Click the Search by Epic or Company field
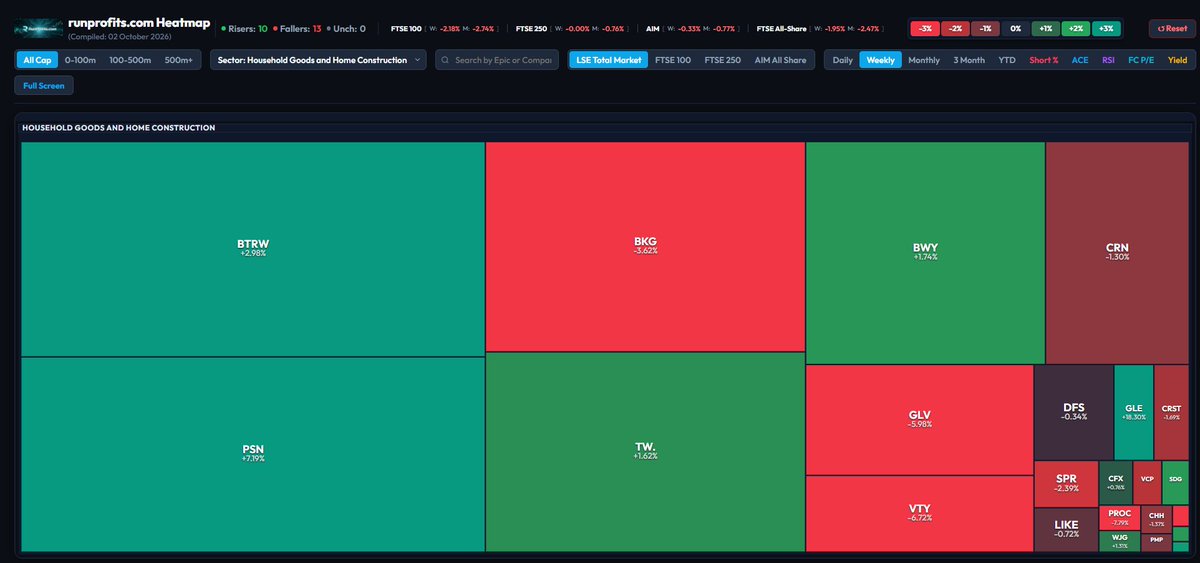 pos(497,60)
